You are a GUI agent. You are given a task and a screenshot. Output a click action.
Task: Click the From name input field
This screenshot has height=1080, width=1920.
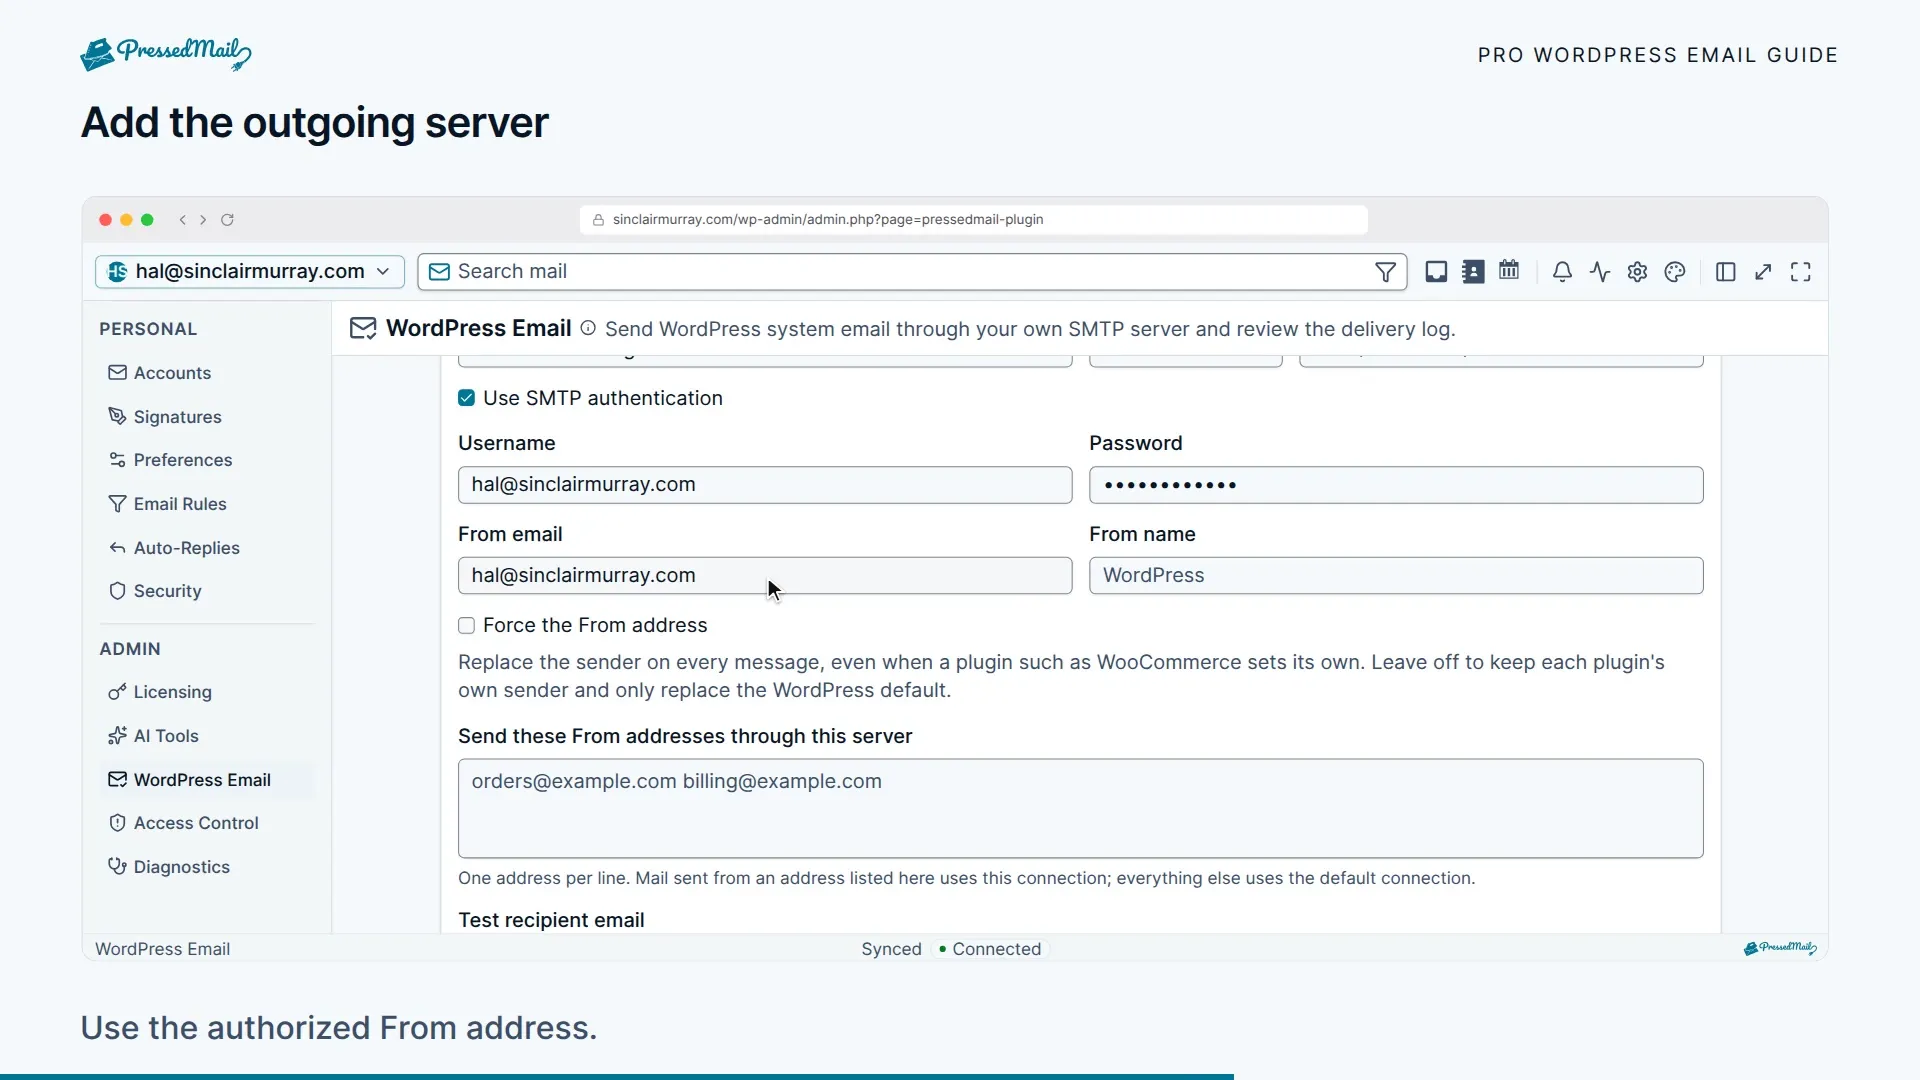[1396, 576]
